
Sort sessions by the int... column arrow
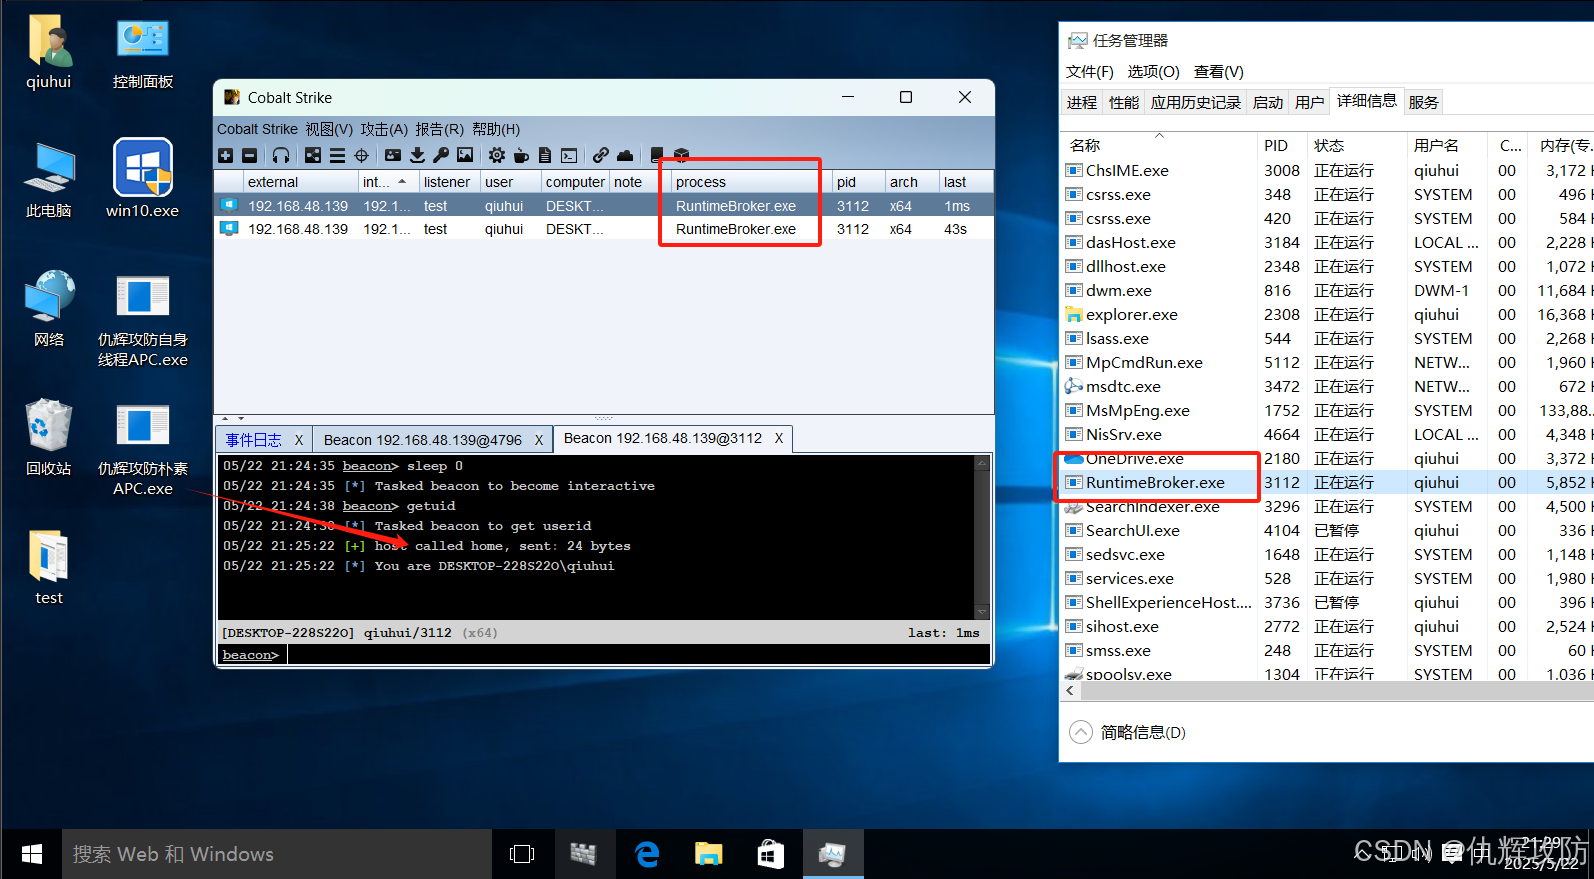(402, 182)
